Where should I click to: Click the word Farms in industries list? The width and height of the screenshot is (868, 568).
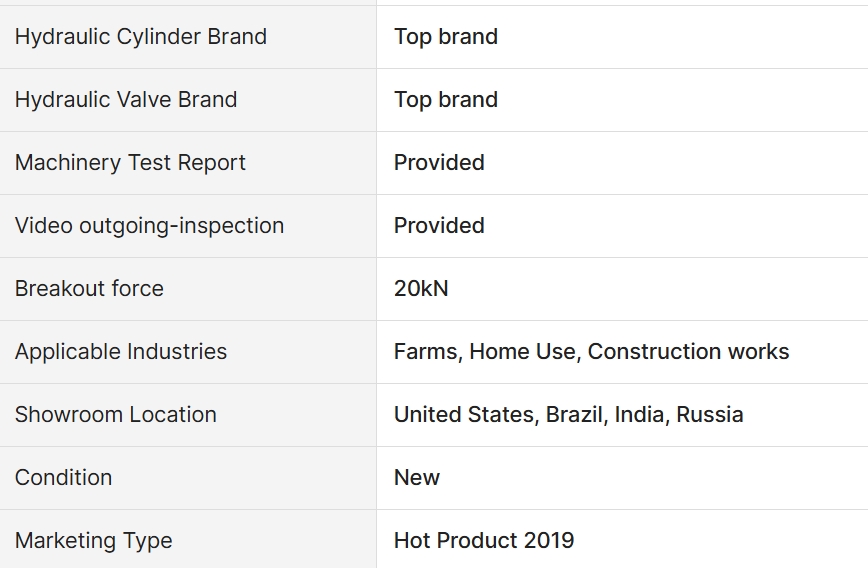click(426, 352)
